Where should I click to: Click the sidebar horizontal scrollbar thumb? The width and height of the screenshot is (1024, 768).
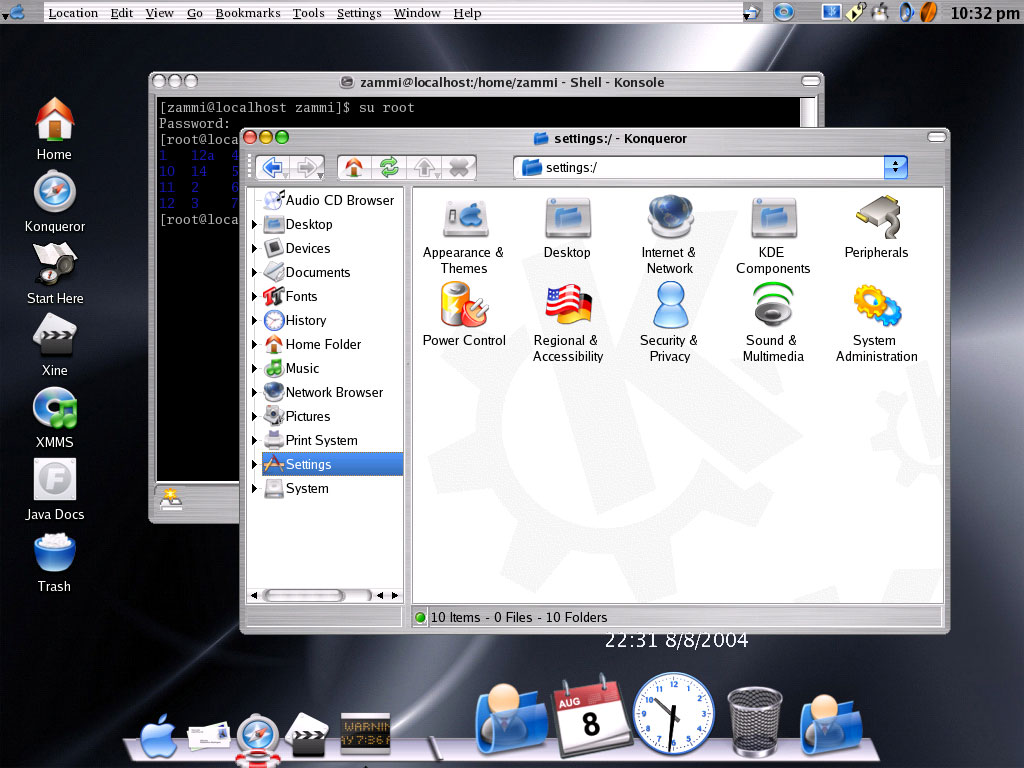pyautogui.click(x=304, y=595)
